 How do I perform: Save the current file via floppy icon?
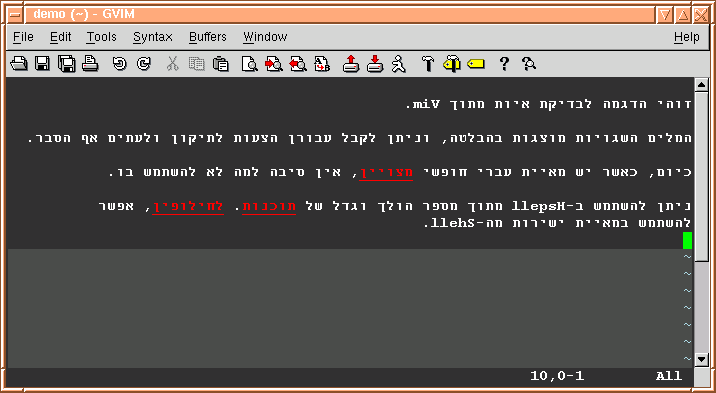click(x=42, y=64)
